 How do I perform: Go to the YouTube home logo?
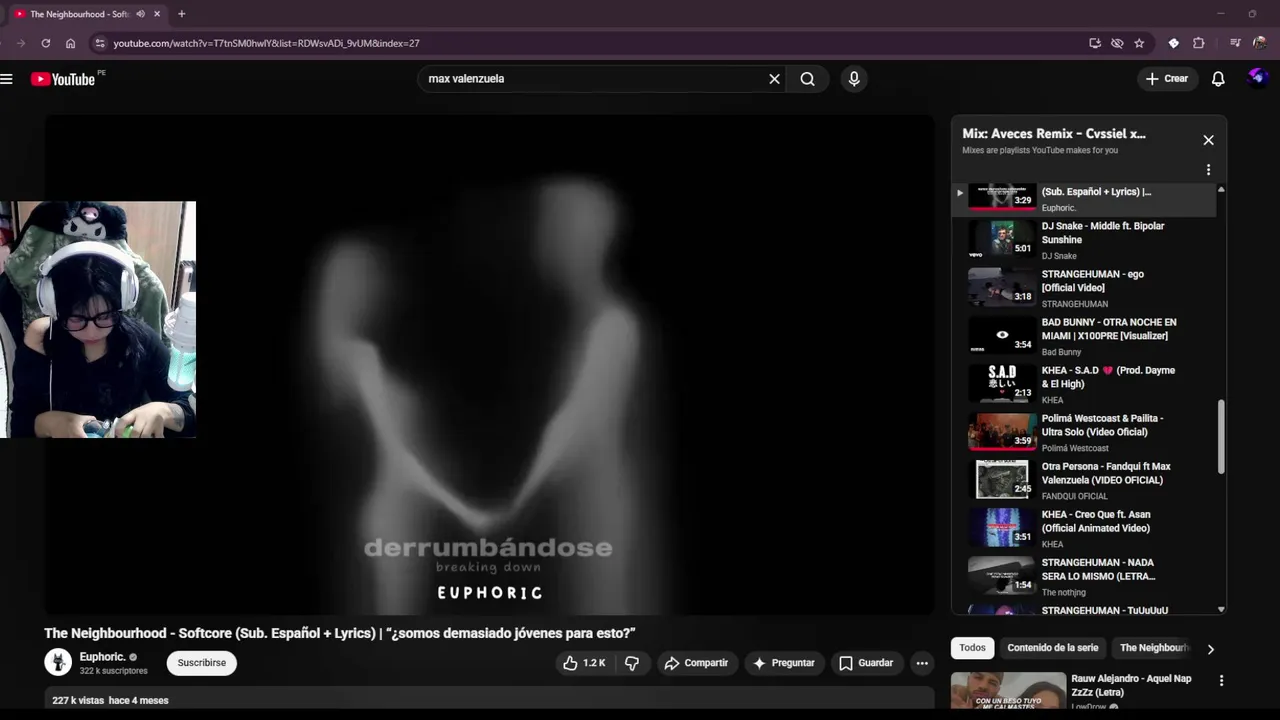click(63, 79)
